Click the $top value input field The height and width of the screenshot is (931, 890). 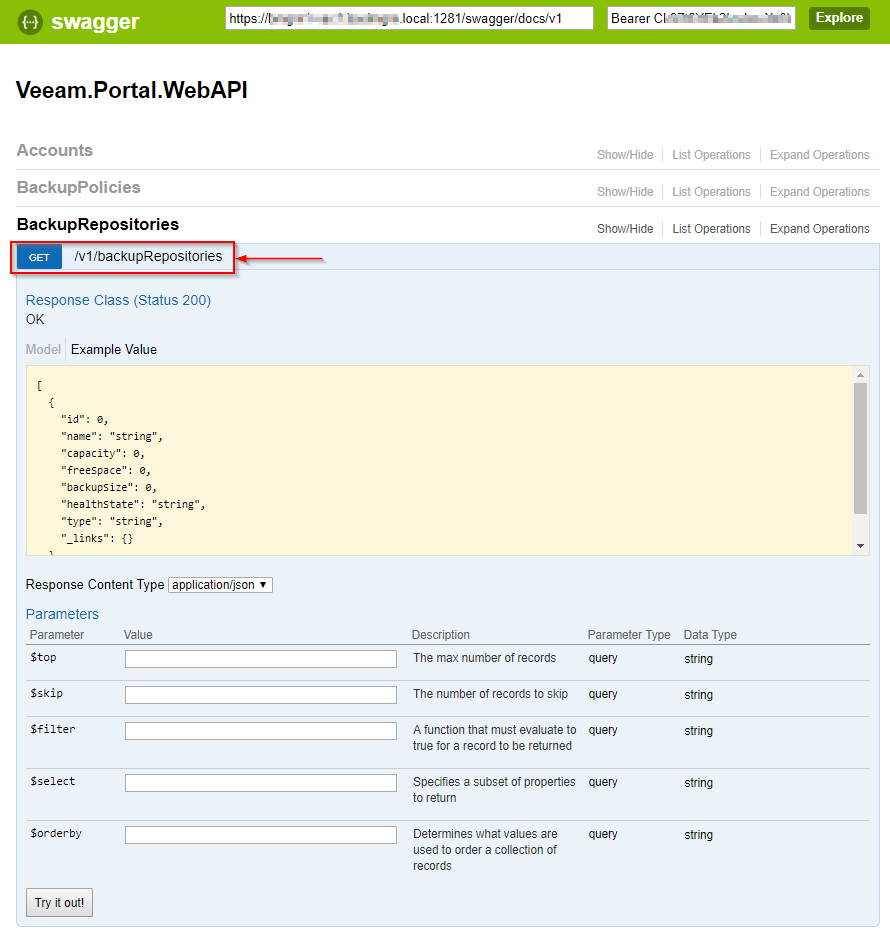tap(261, 658)
